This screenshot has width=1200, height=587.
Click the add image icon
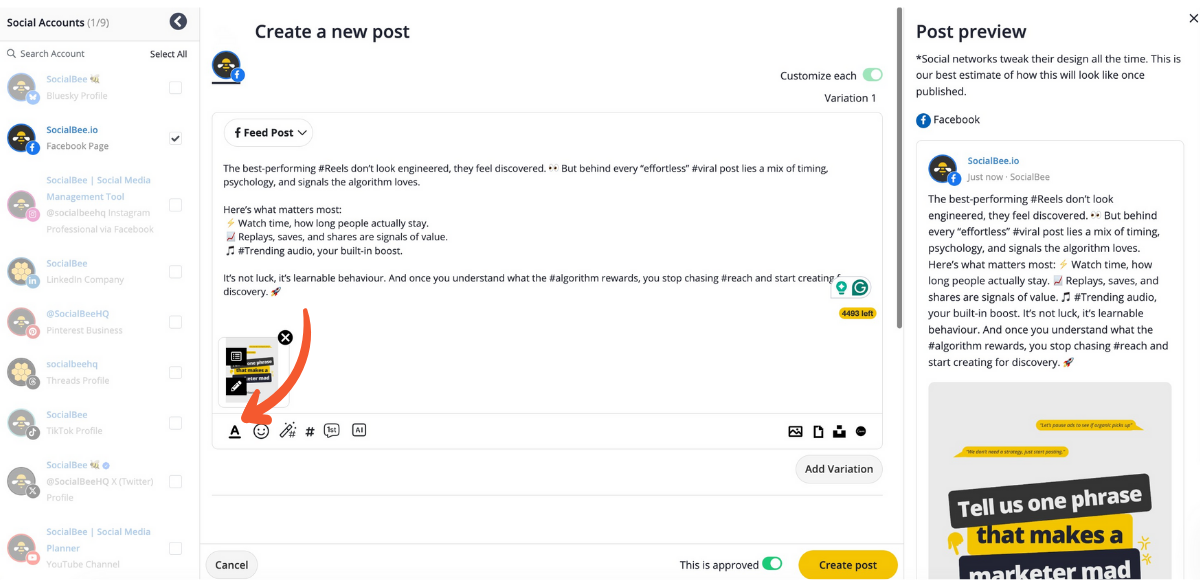tap(795, 432)
